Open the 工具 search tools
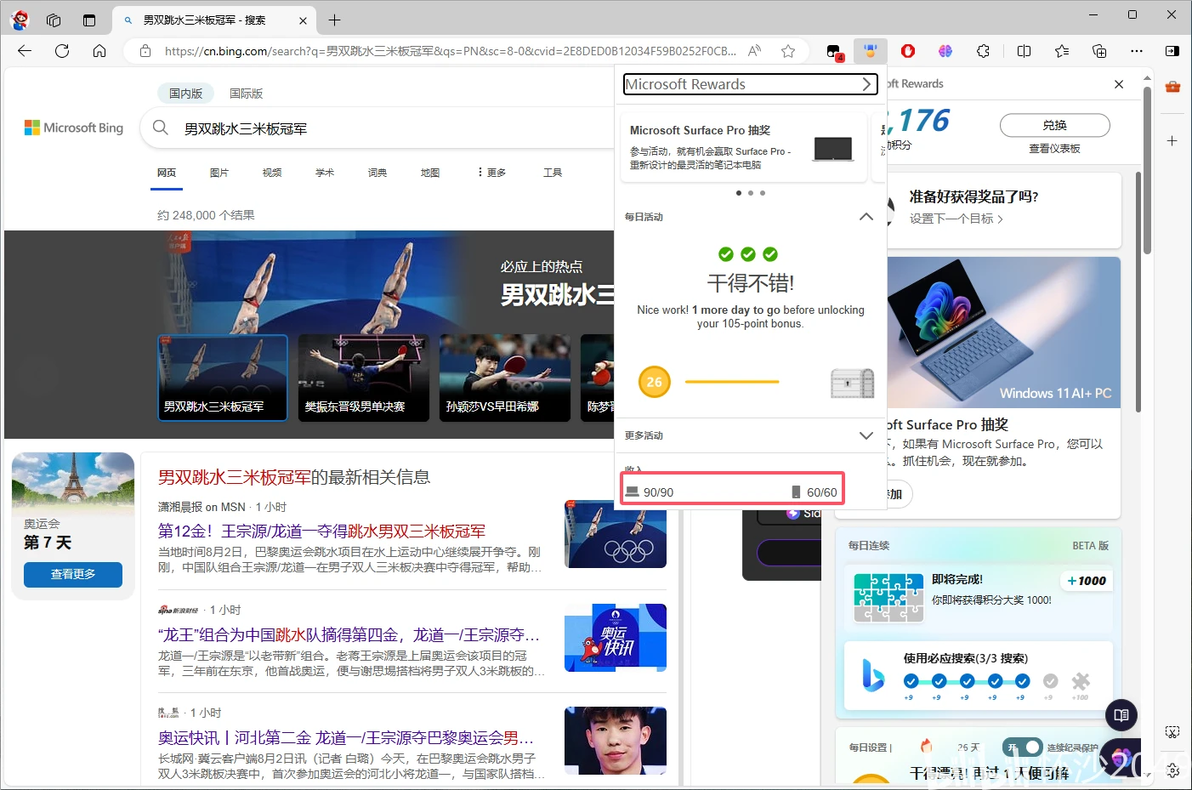Viewport: 1192px width, 790px height. click(553, 173)
